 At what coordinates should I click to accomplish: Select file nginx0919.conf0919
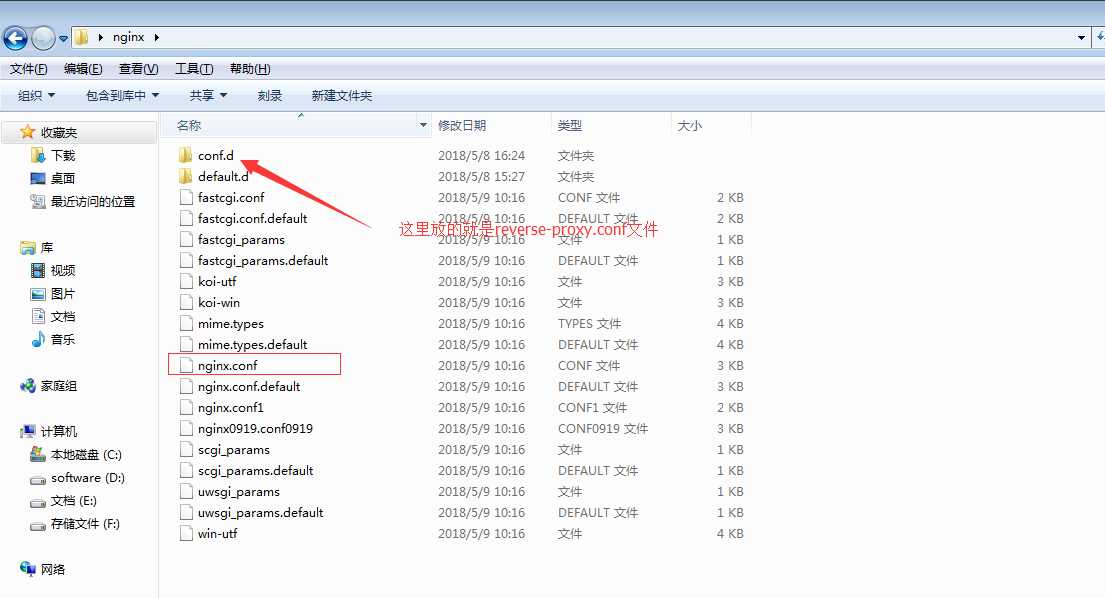click(x=255, y=428)
